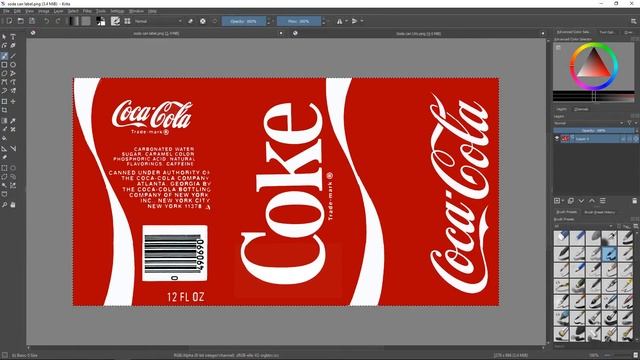The height and width of the screenshot is (360, 640).
Task: Select the Transform tool
Action: [x=4, y=101]
